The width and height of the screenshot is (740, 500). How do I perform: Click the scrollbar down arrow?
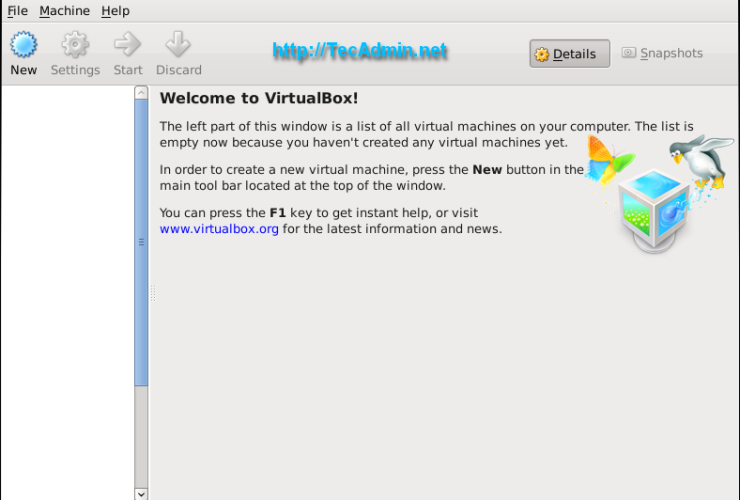pos(141,493)
